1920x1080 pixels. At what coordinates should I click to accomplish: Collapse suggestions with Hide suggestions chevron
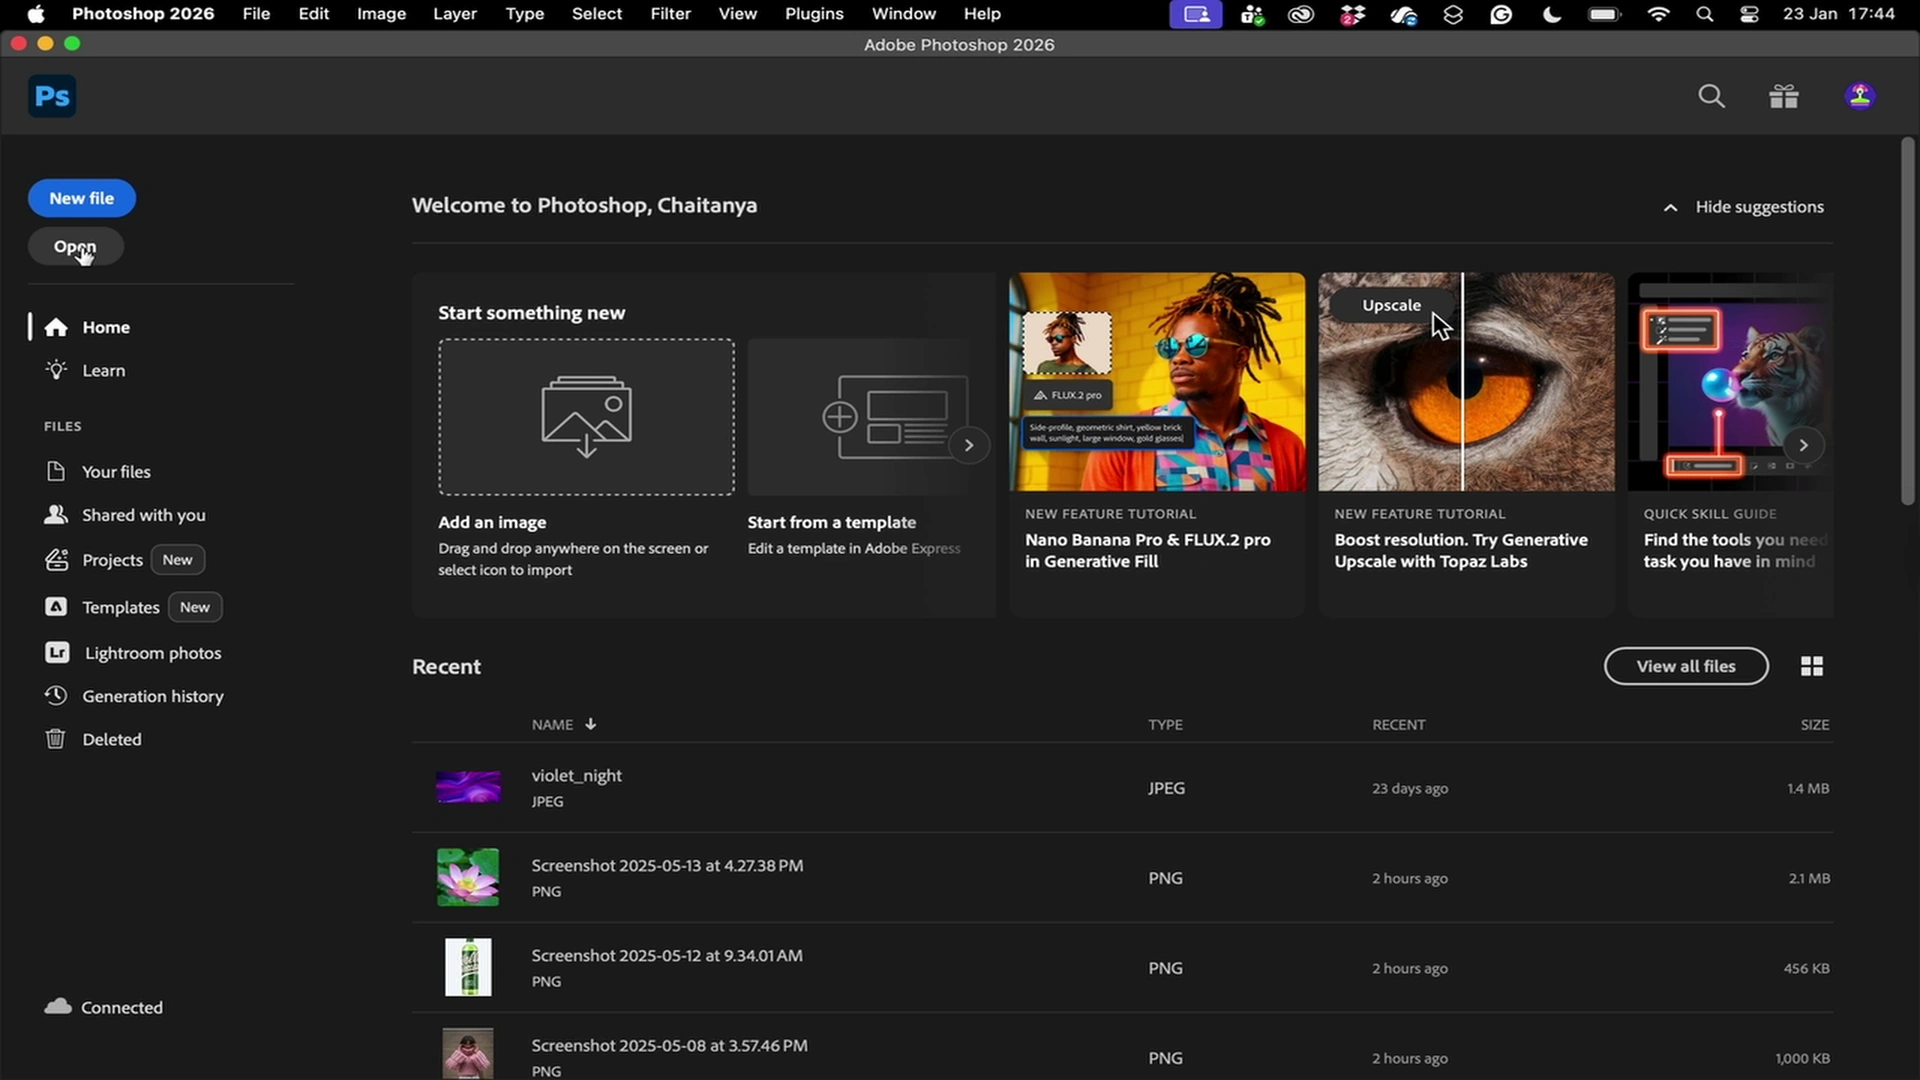(1670, 207)
